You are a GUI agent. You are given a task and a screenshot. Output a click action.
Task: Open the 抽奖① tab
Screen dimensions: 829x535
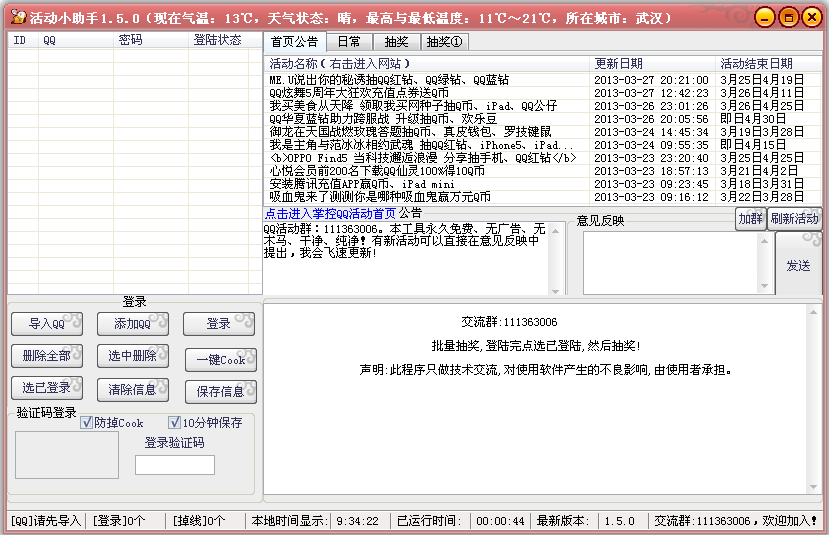coord(444,42)
